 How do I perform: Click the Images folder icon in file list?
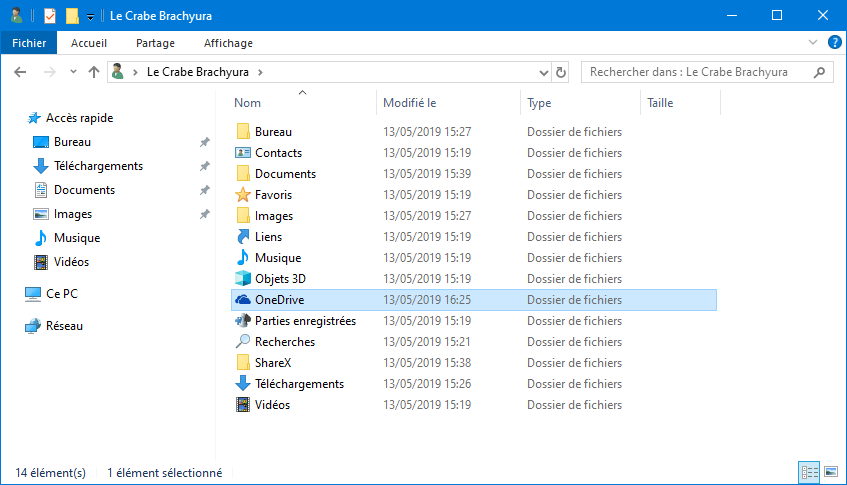click(243, 216)
